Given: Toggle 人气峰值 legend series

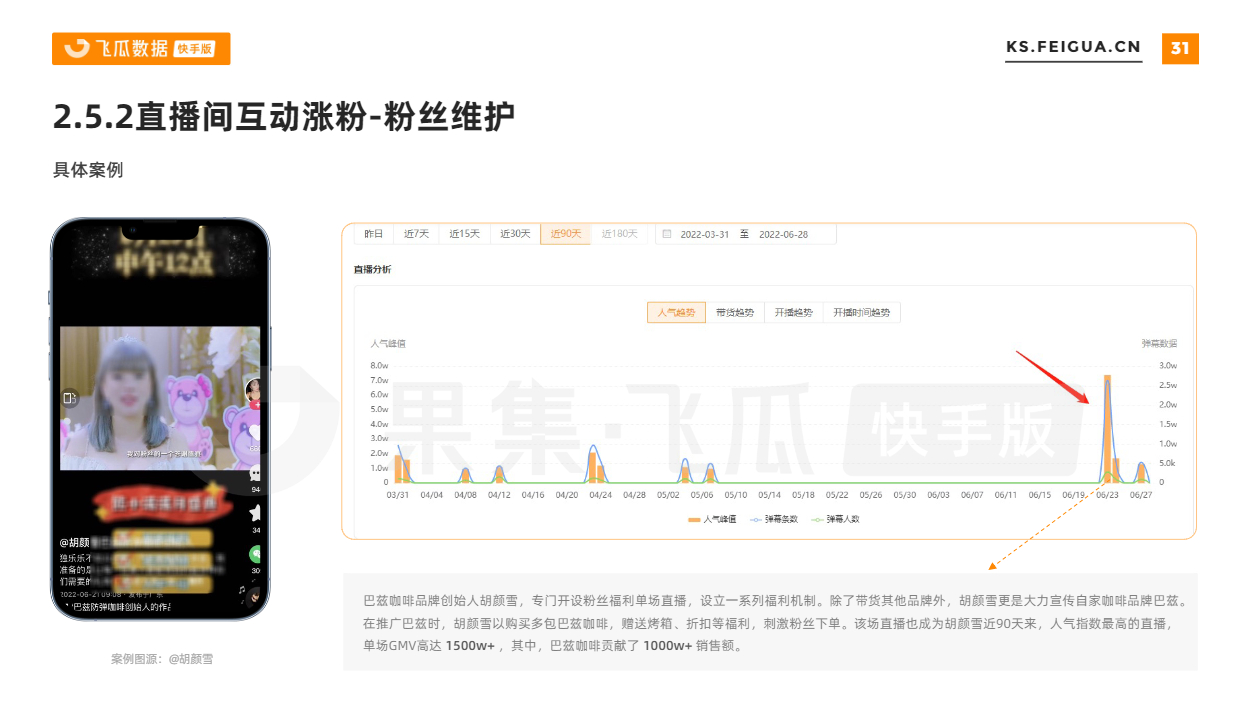Looking at the screenshot, I should click(712, 519).
